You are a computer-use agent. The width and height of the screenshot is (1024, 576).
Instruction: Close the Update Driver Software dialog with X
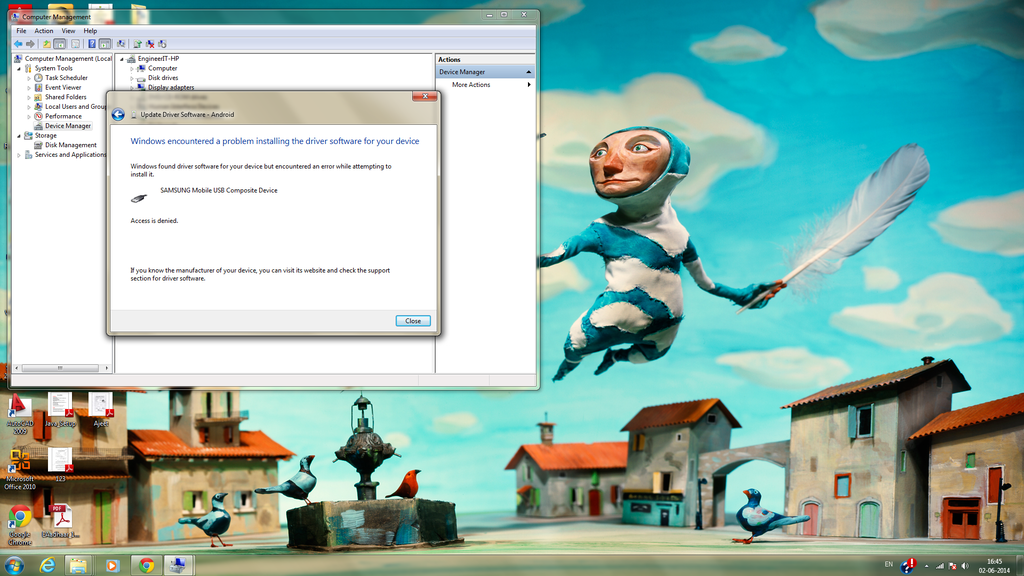tap(424, 96)
